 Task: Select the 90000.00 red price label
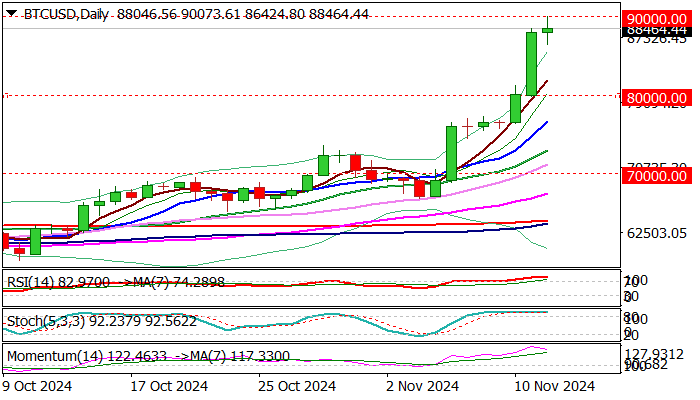(657, 19)
